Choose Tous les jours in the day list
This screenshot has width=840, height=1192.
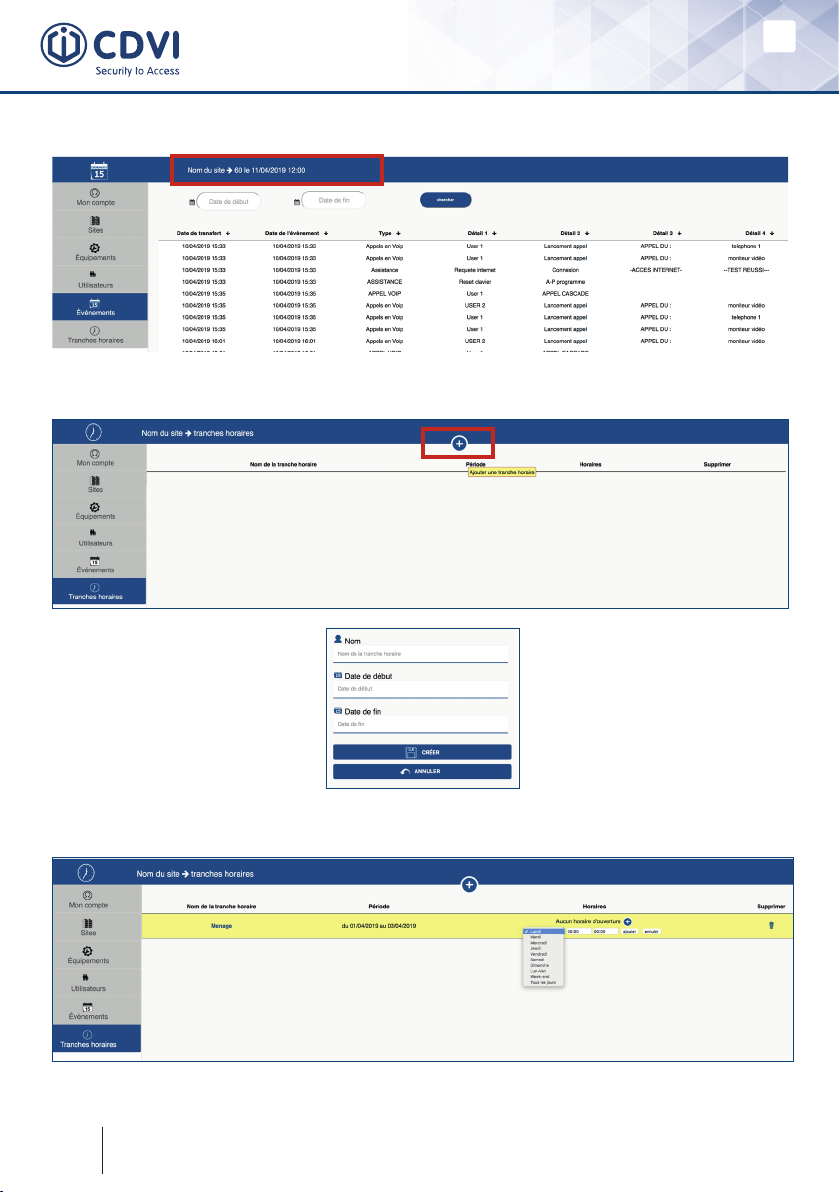543,982
